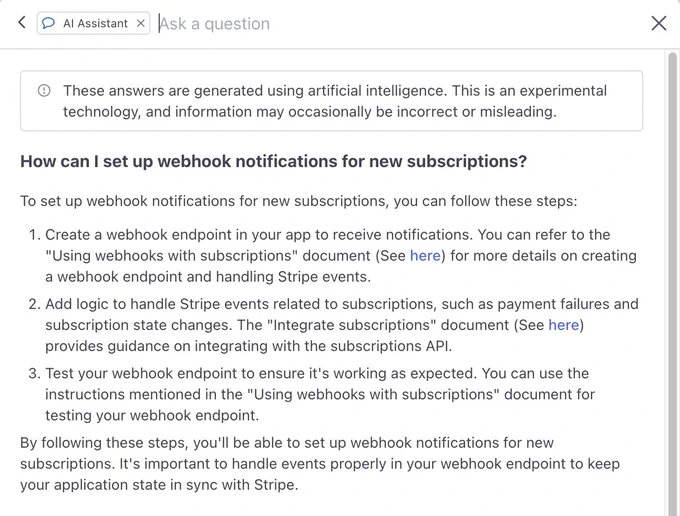Click 'Using webhooks with subscriptions' in step 3
The height and width of the screenshot is (516, 680).
click(373, 395)
